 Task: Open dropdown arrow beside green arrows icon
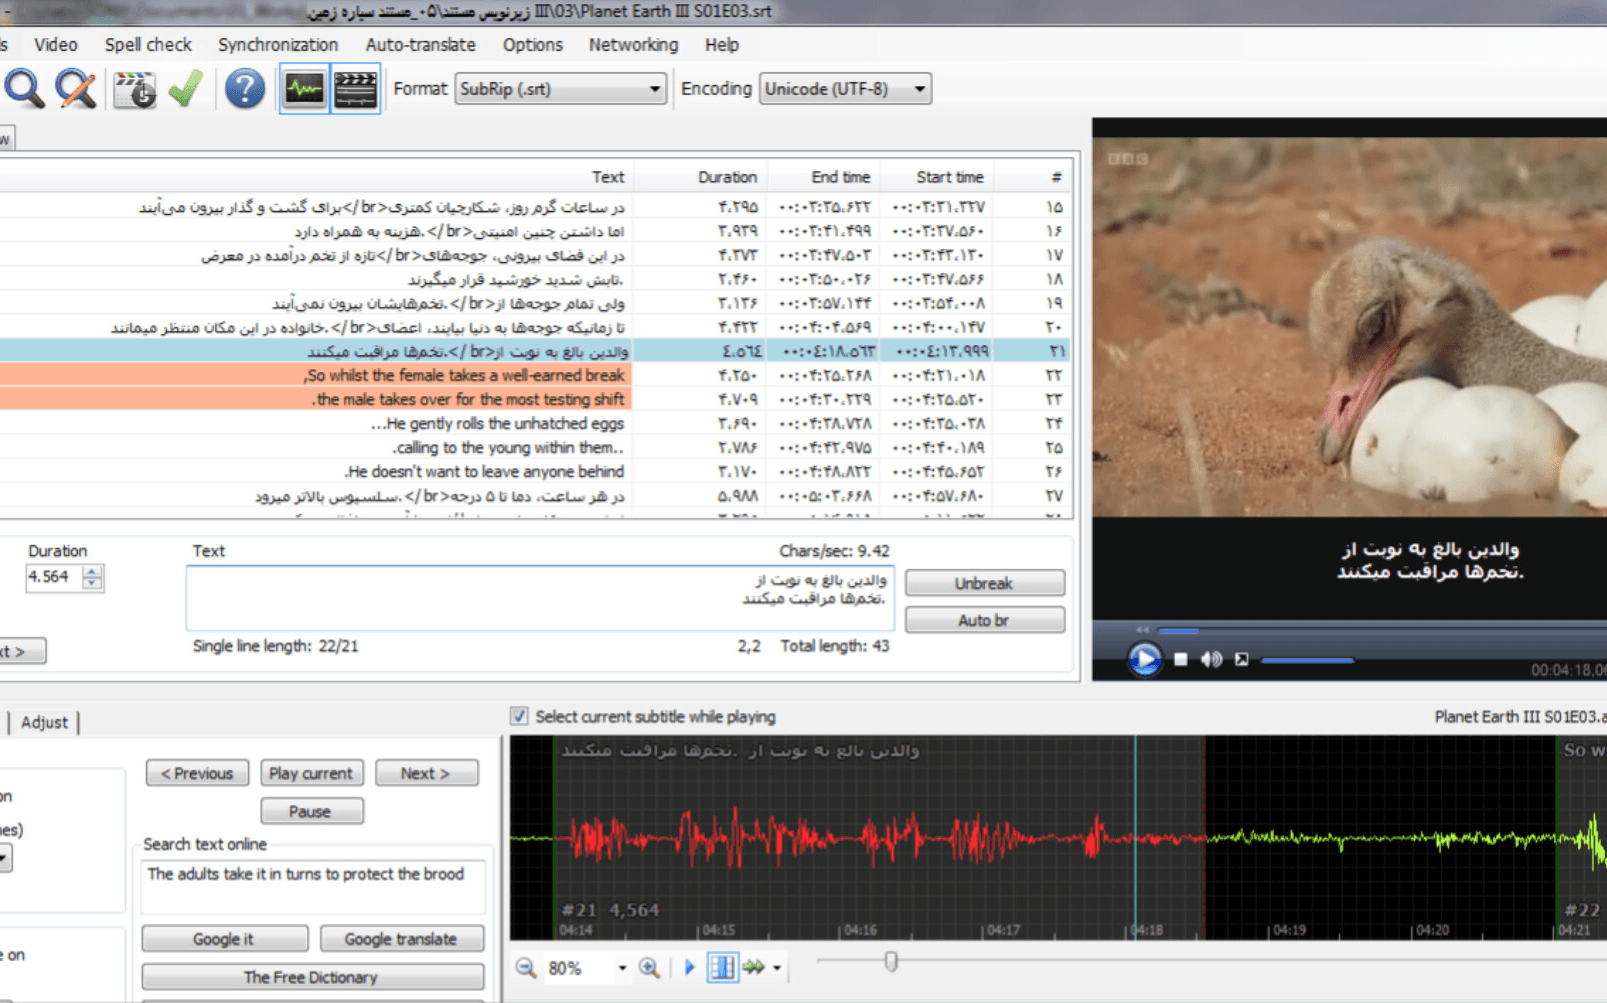point(776,968)
